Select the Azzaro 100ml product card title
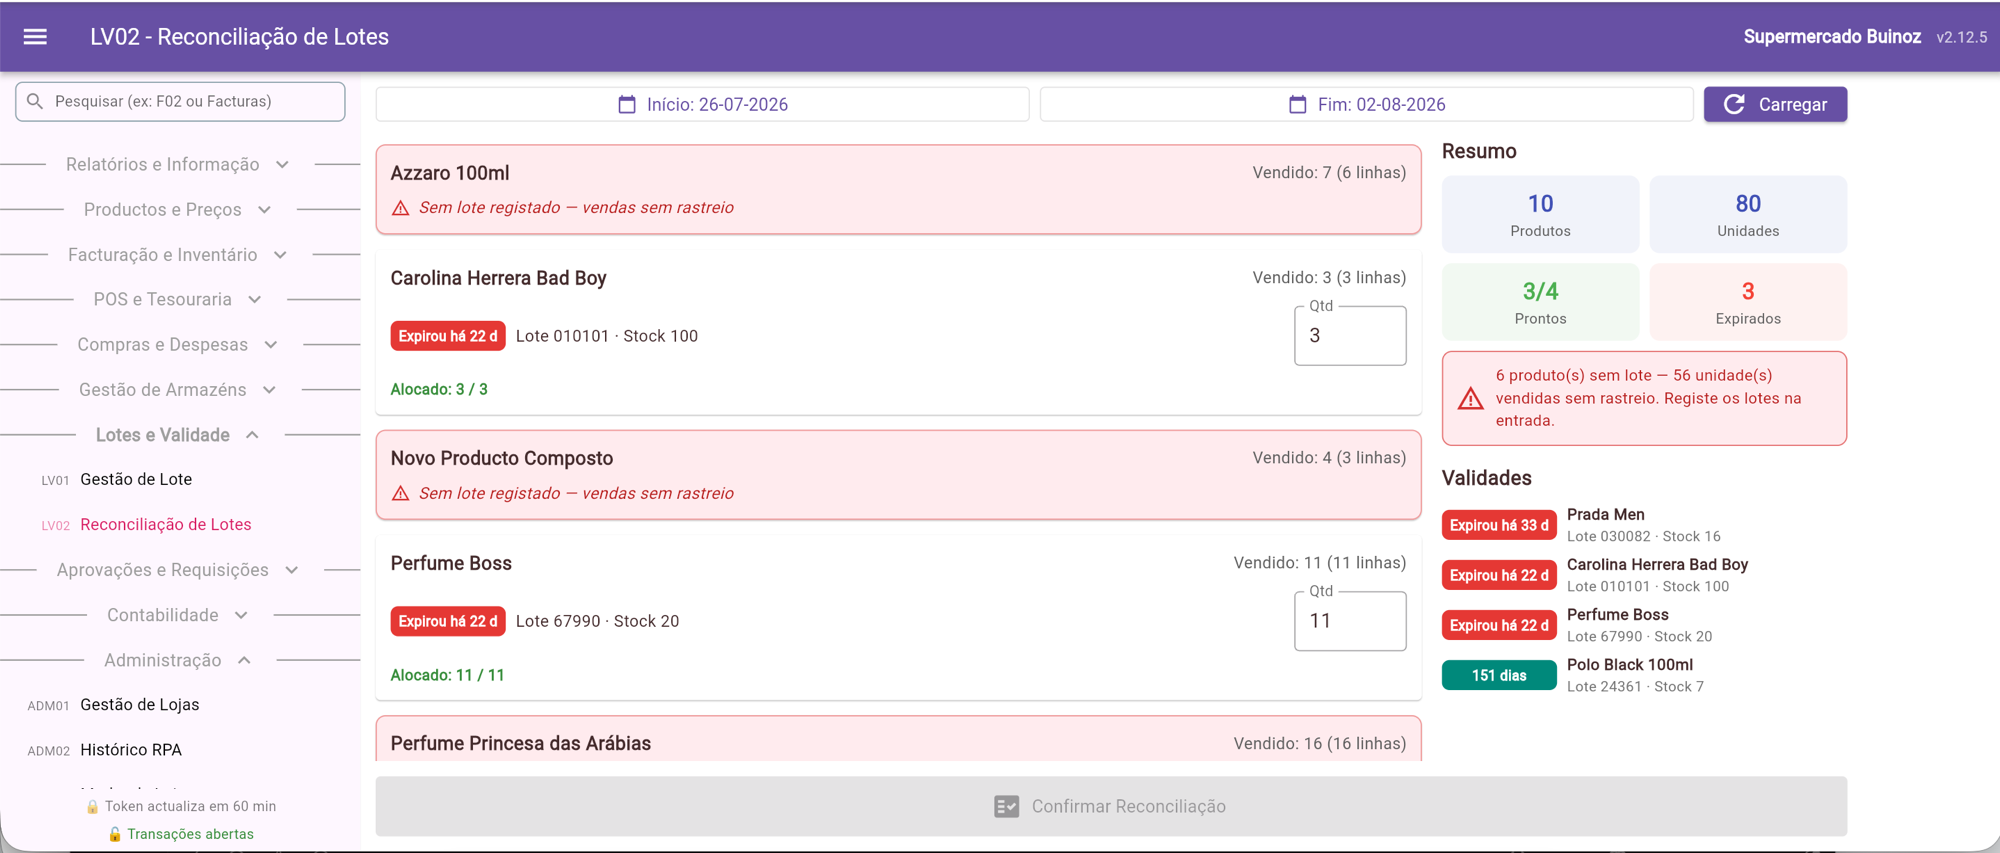This screenshot has height=853, width=2000. coord(450,173)
